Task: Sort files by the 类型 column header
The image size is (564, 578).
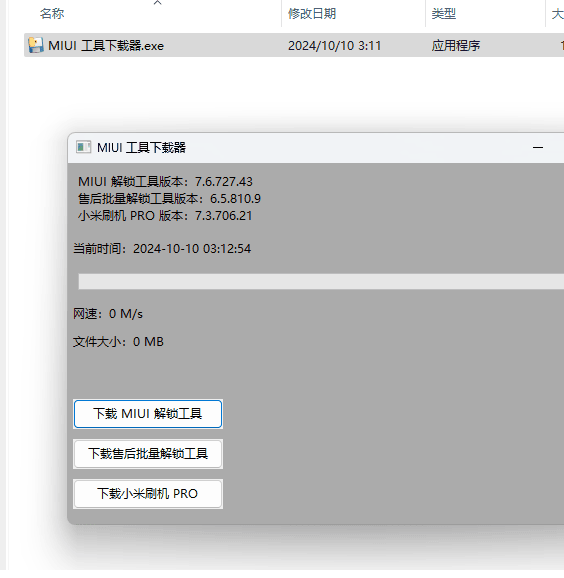Action: coord(443,14)
